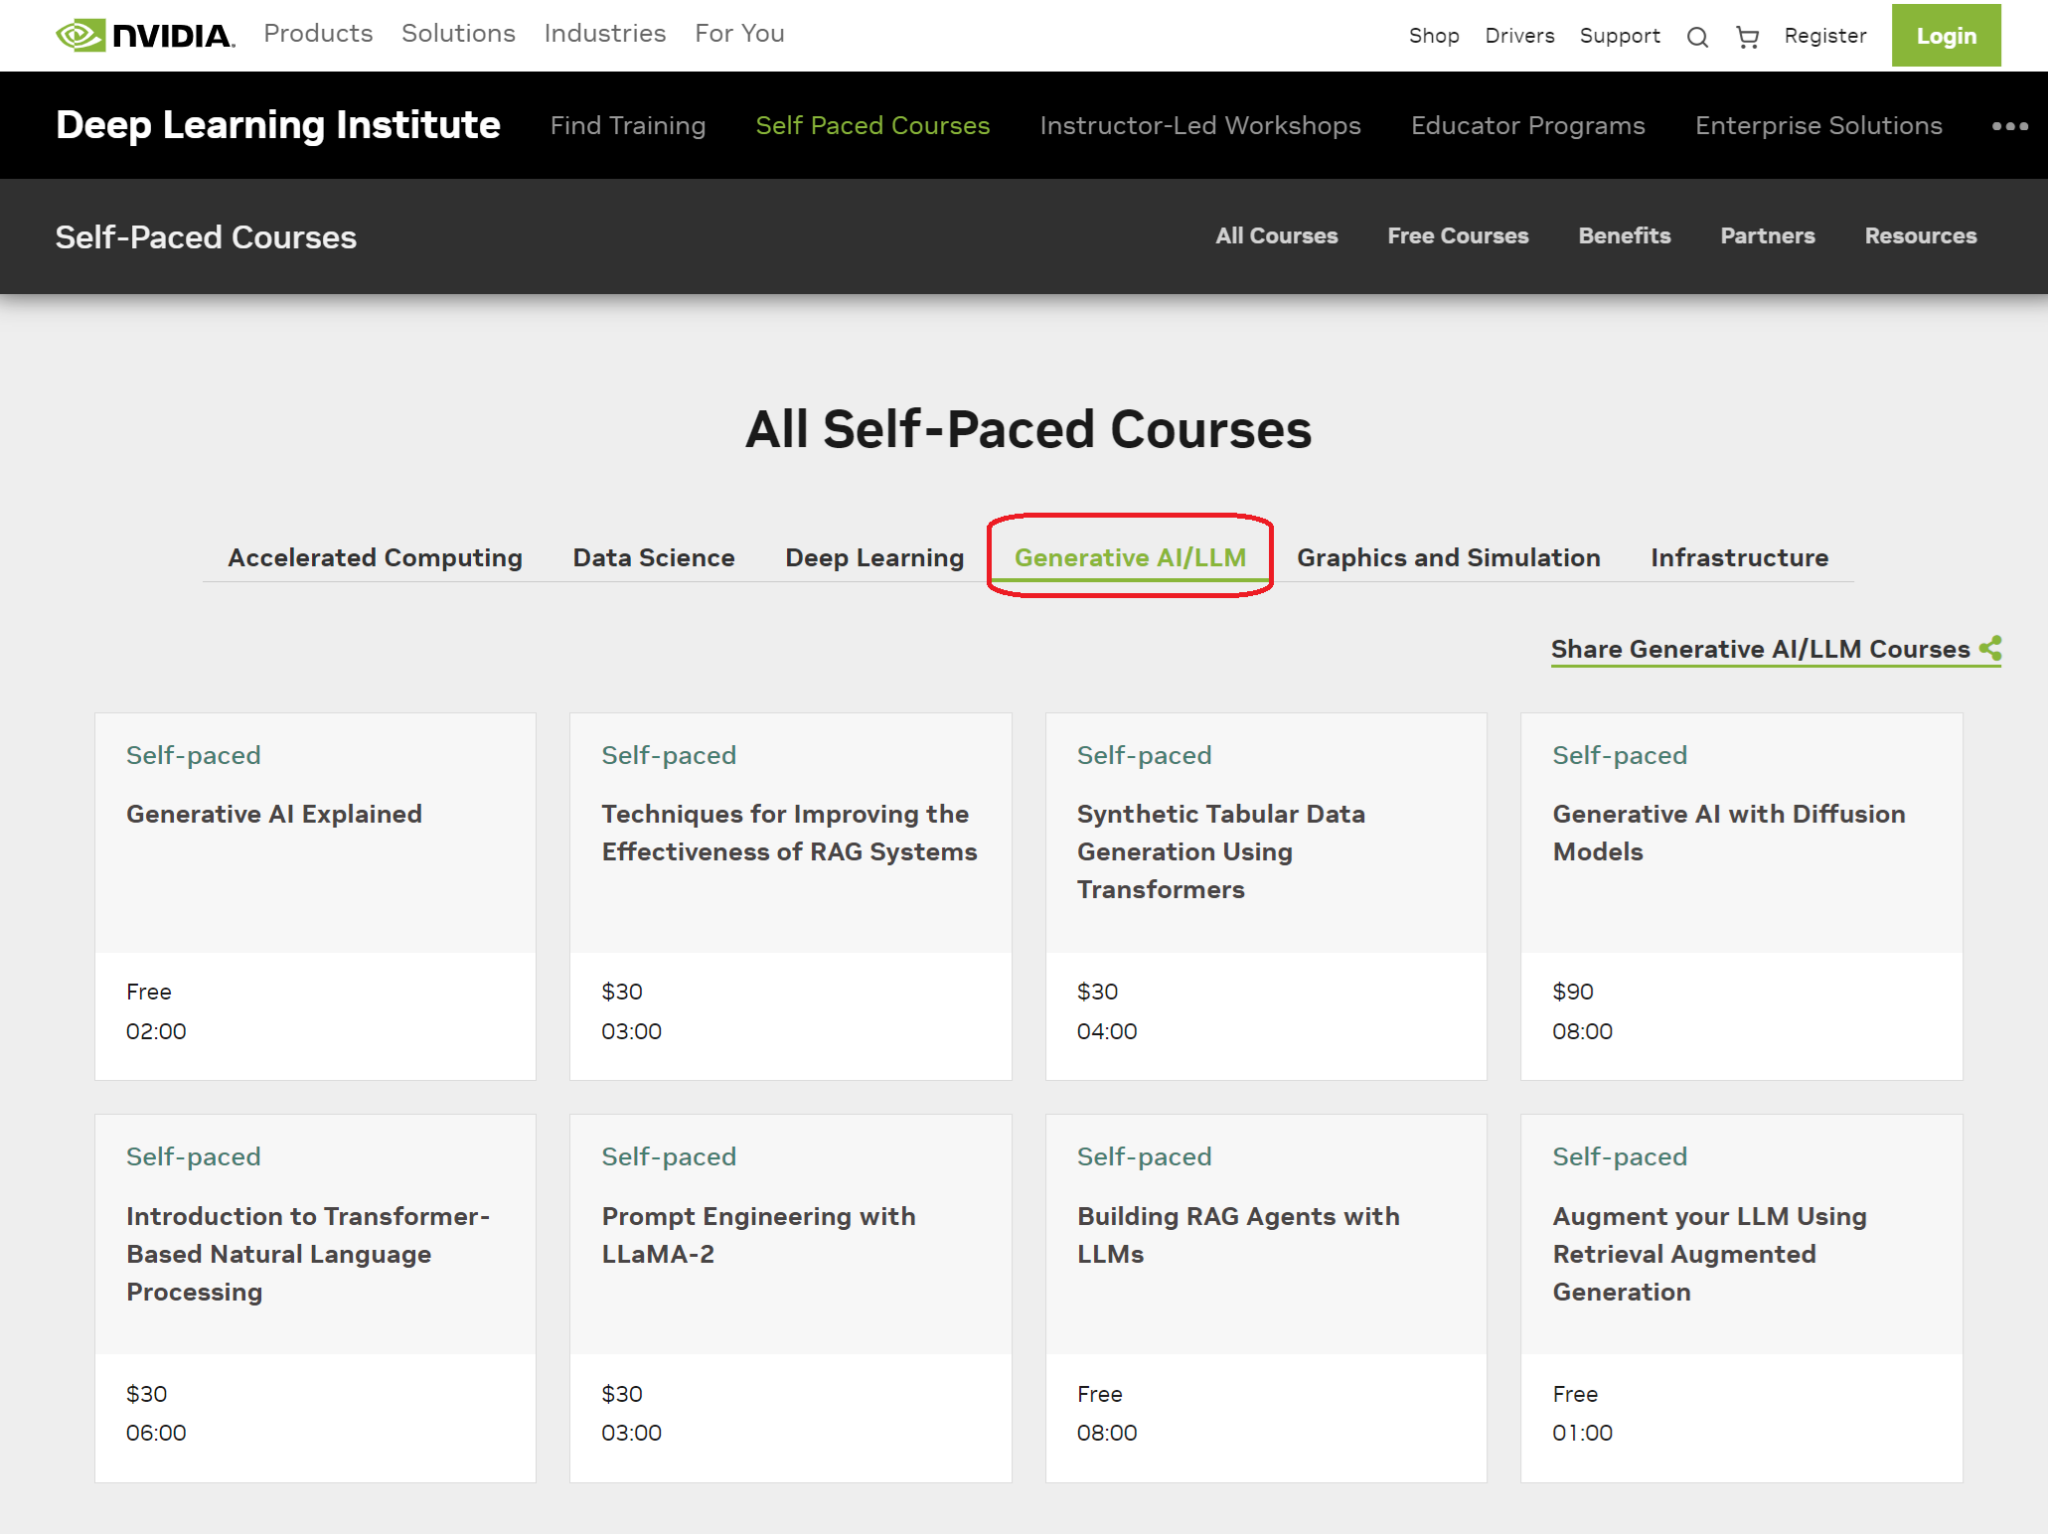Click the Register link
This screenshot has height=1534, width=2048.
1825,36
